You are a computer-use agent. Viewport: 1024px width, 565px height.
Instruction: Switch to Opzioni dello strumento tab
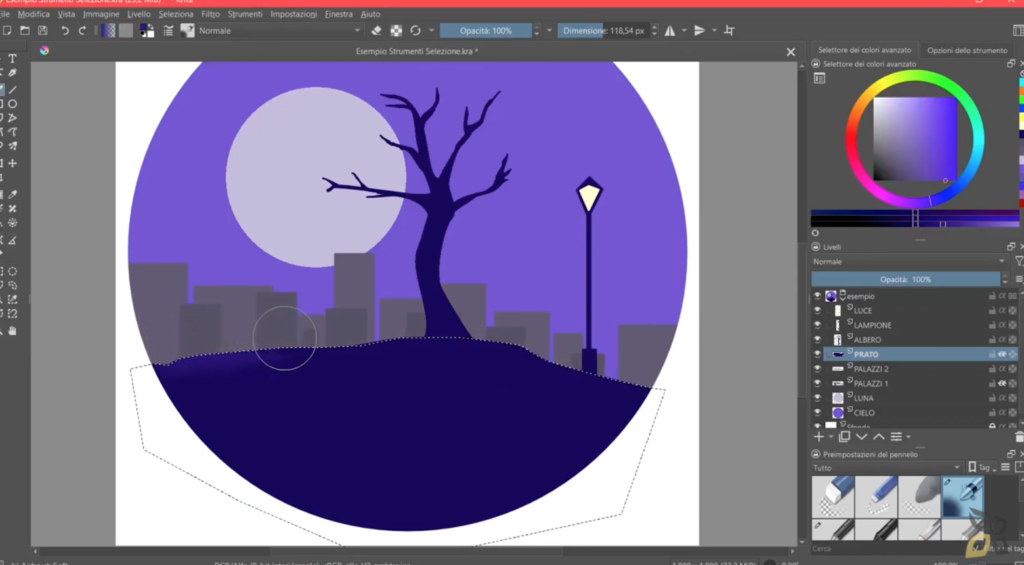tap(967, 50)
